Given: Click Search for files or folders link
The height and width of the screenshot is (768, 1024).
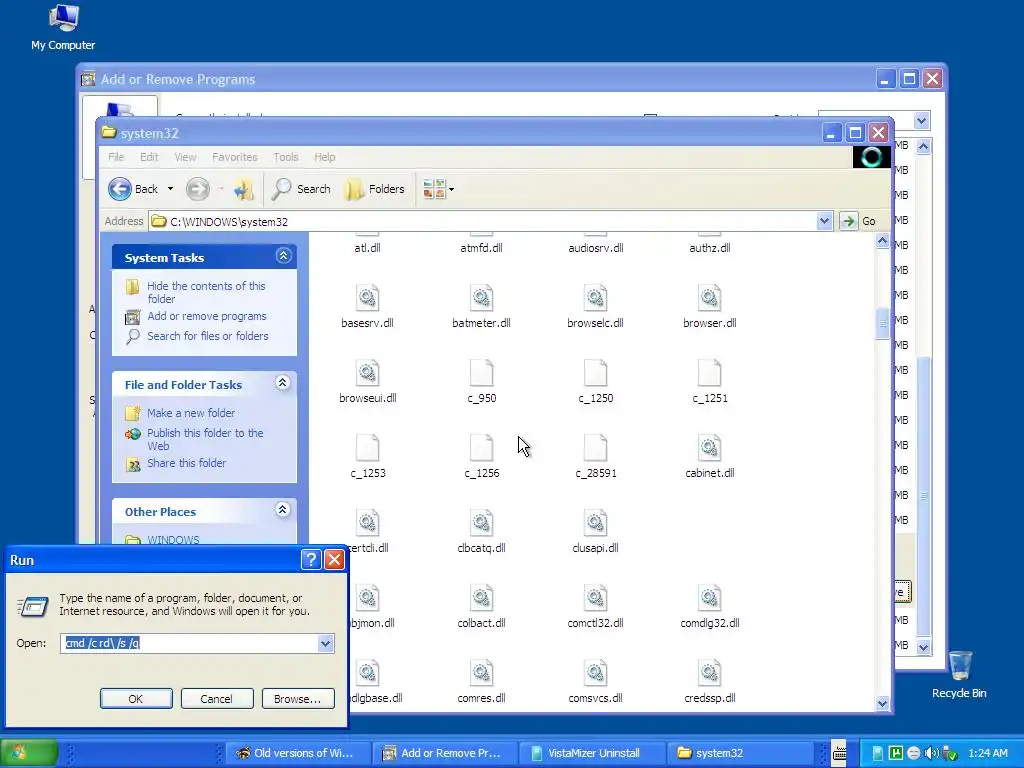Looking at the screenshot, I should [x=208, y=336].
